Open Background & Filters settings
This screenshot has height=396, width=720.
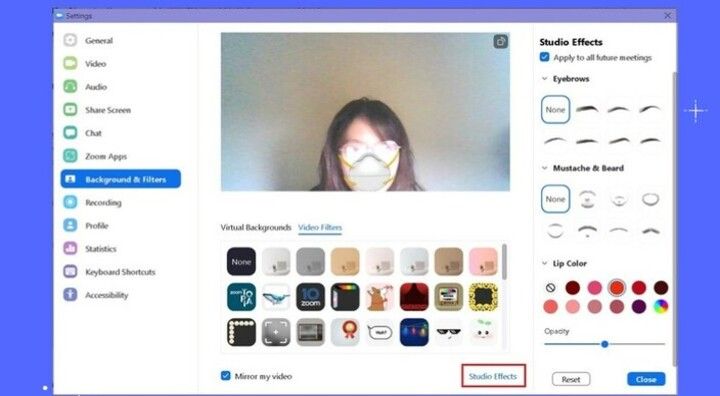[121, 179]
